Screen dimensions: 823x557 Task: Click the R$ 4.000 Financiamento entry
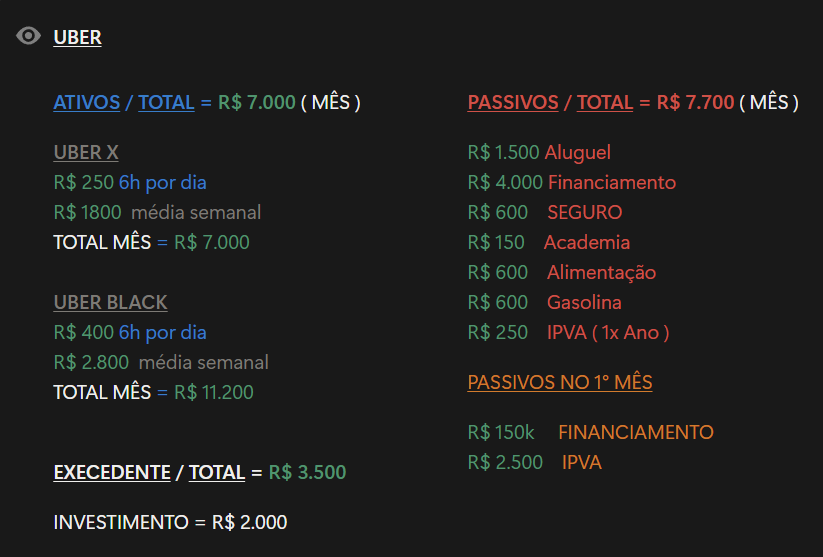(572, 182)
